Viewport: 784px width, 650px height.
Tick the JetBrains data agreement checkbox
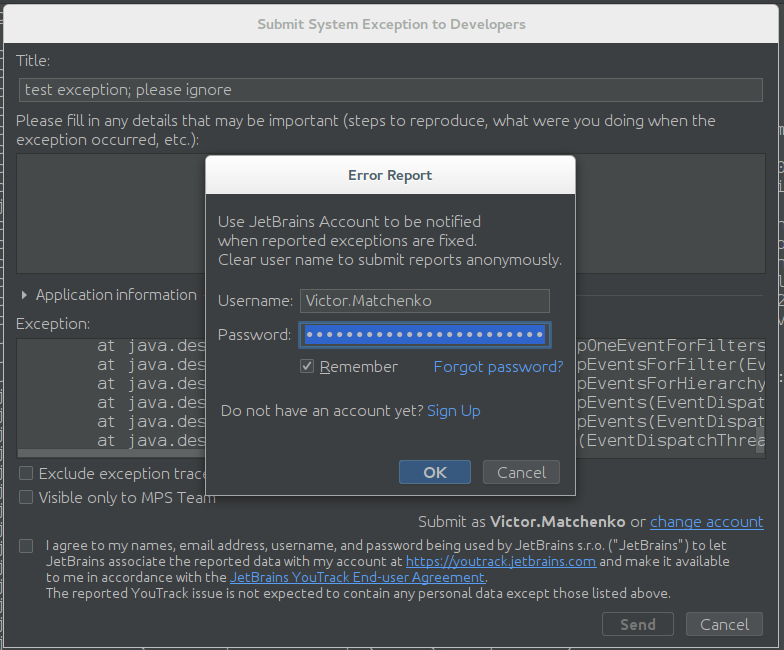pyautogui.click(x=27, y=546)
